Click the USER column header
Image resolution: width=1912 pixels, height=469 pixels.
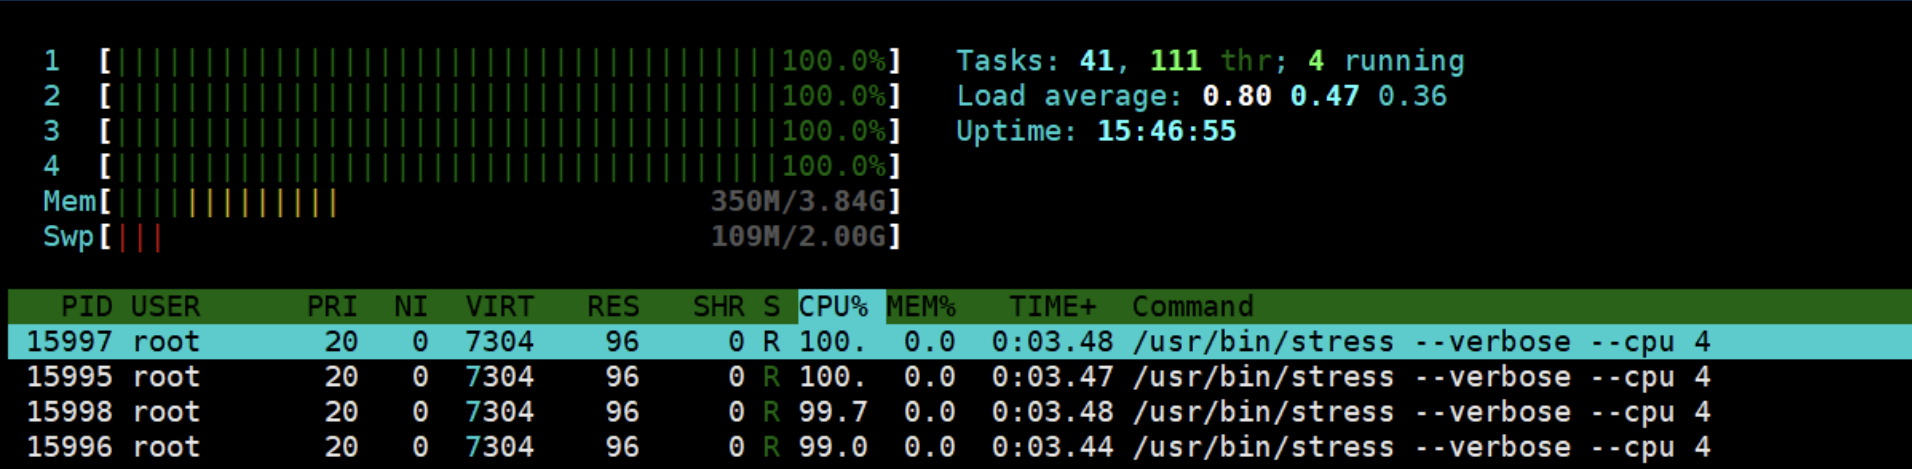point(165,306)
